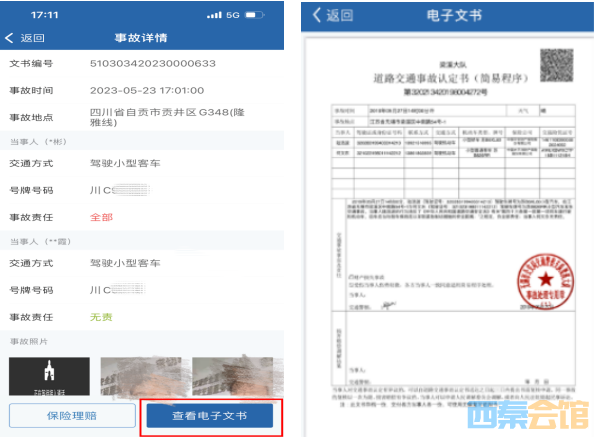Open the dark first accident photo thumbnail

tap(50, 376)
